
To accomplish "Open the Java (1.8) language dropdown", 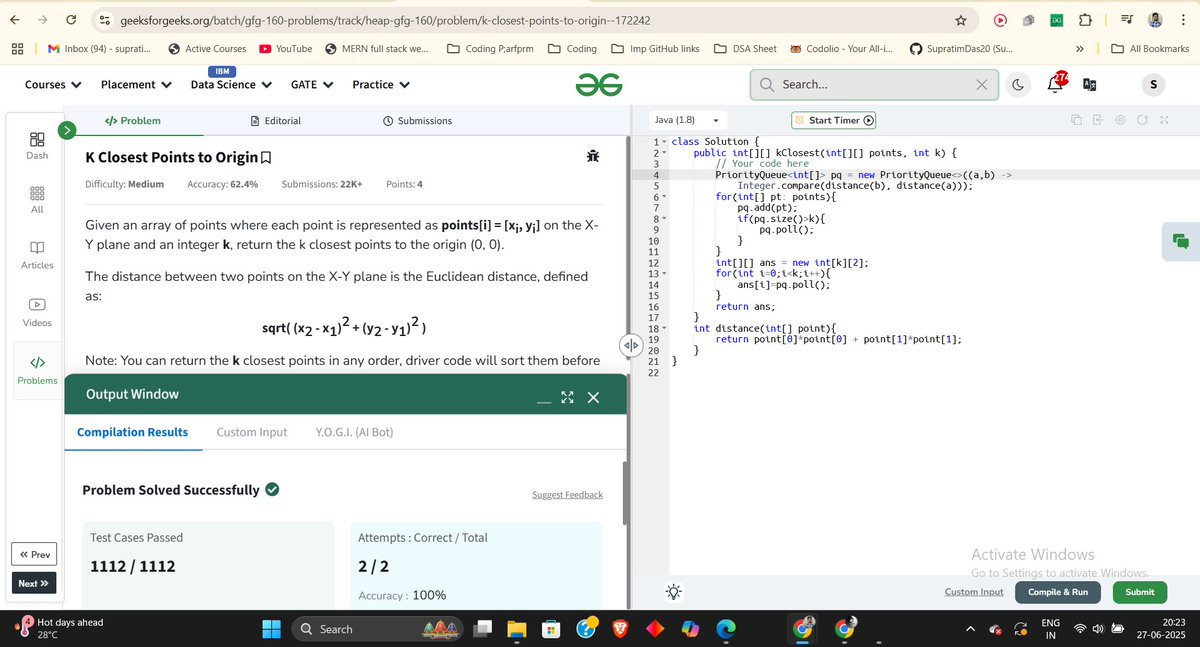I will pos(688,120).
